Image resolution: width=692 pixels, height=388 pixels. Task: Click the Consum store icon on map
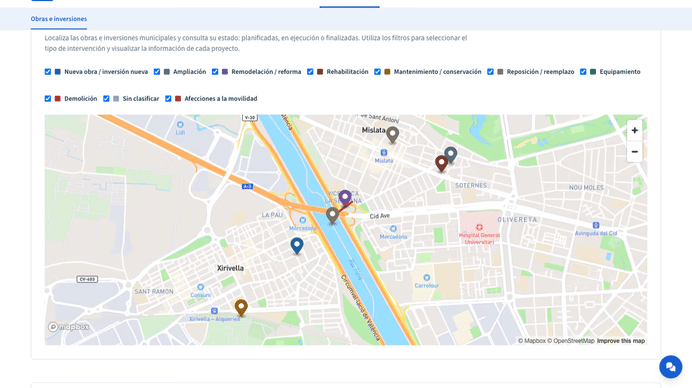pos(200,287)
